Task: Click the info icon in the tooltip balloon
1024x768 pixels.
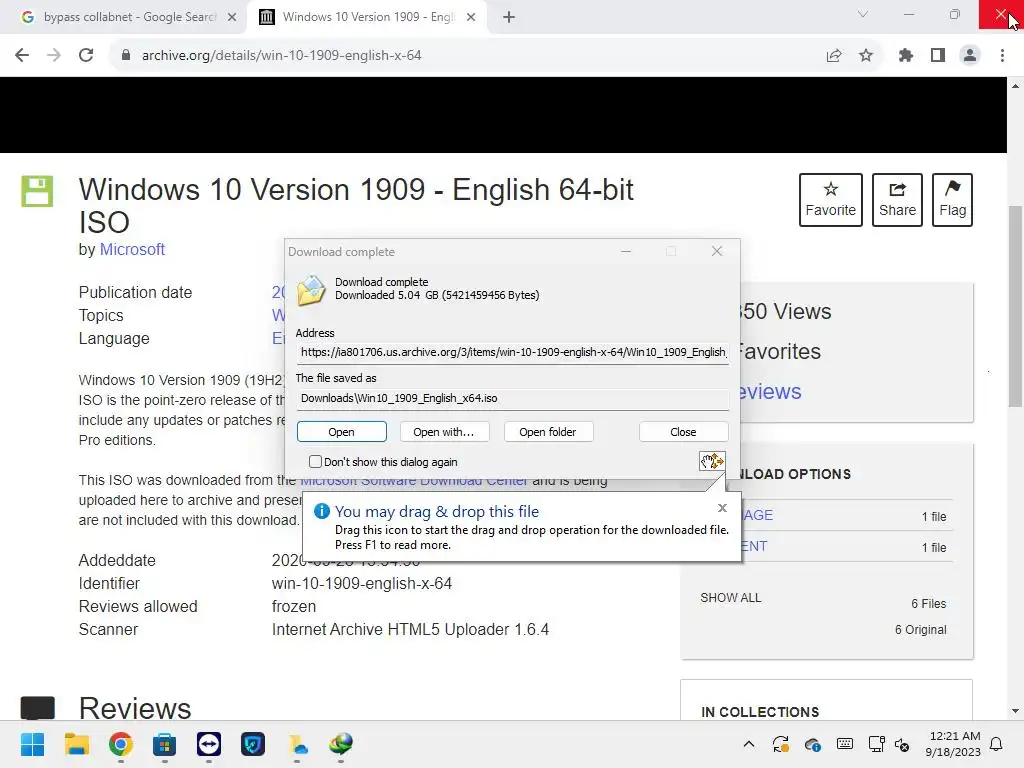Action: 321,511
